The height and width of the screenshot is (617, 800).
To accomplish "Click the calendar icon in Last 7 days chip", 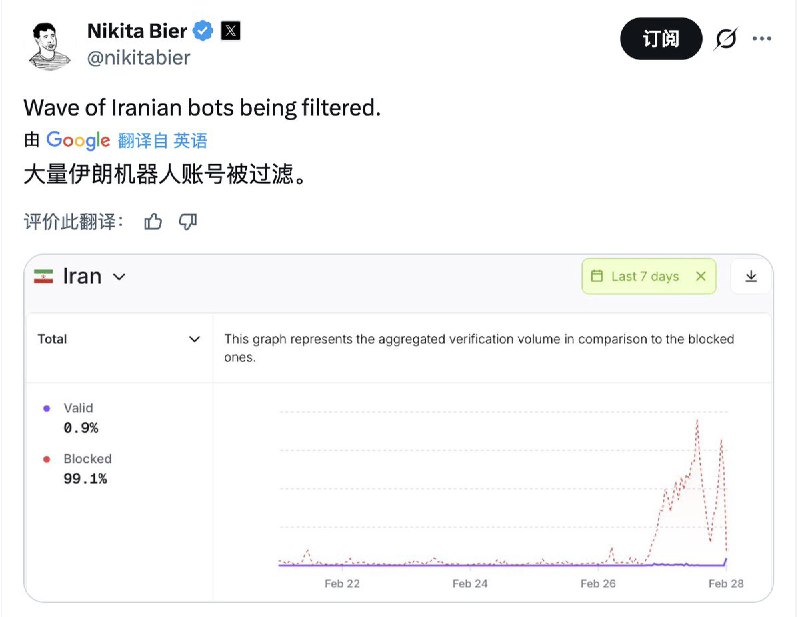I will coord(597,276).
